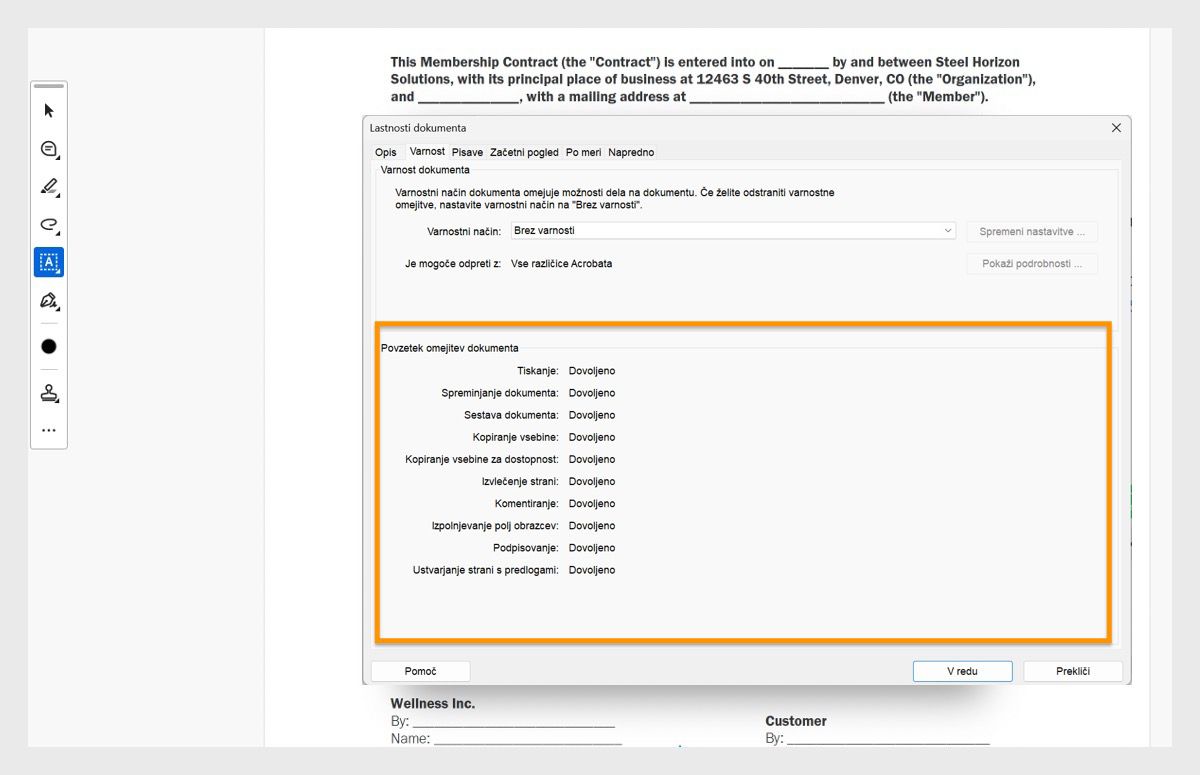Click the Kopiranje vsebine label

pos(516,437)
